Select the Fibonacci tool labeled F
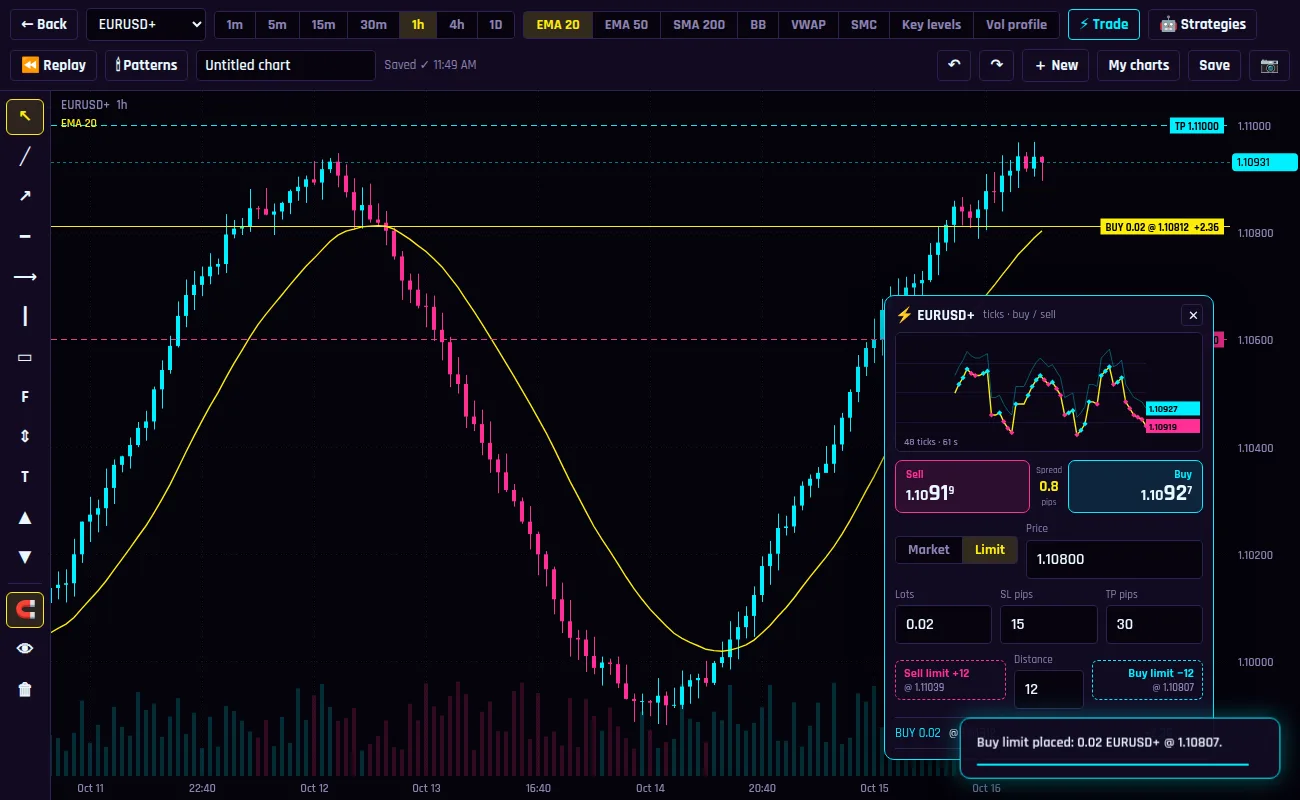 [x=25, y=397]
